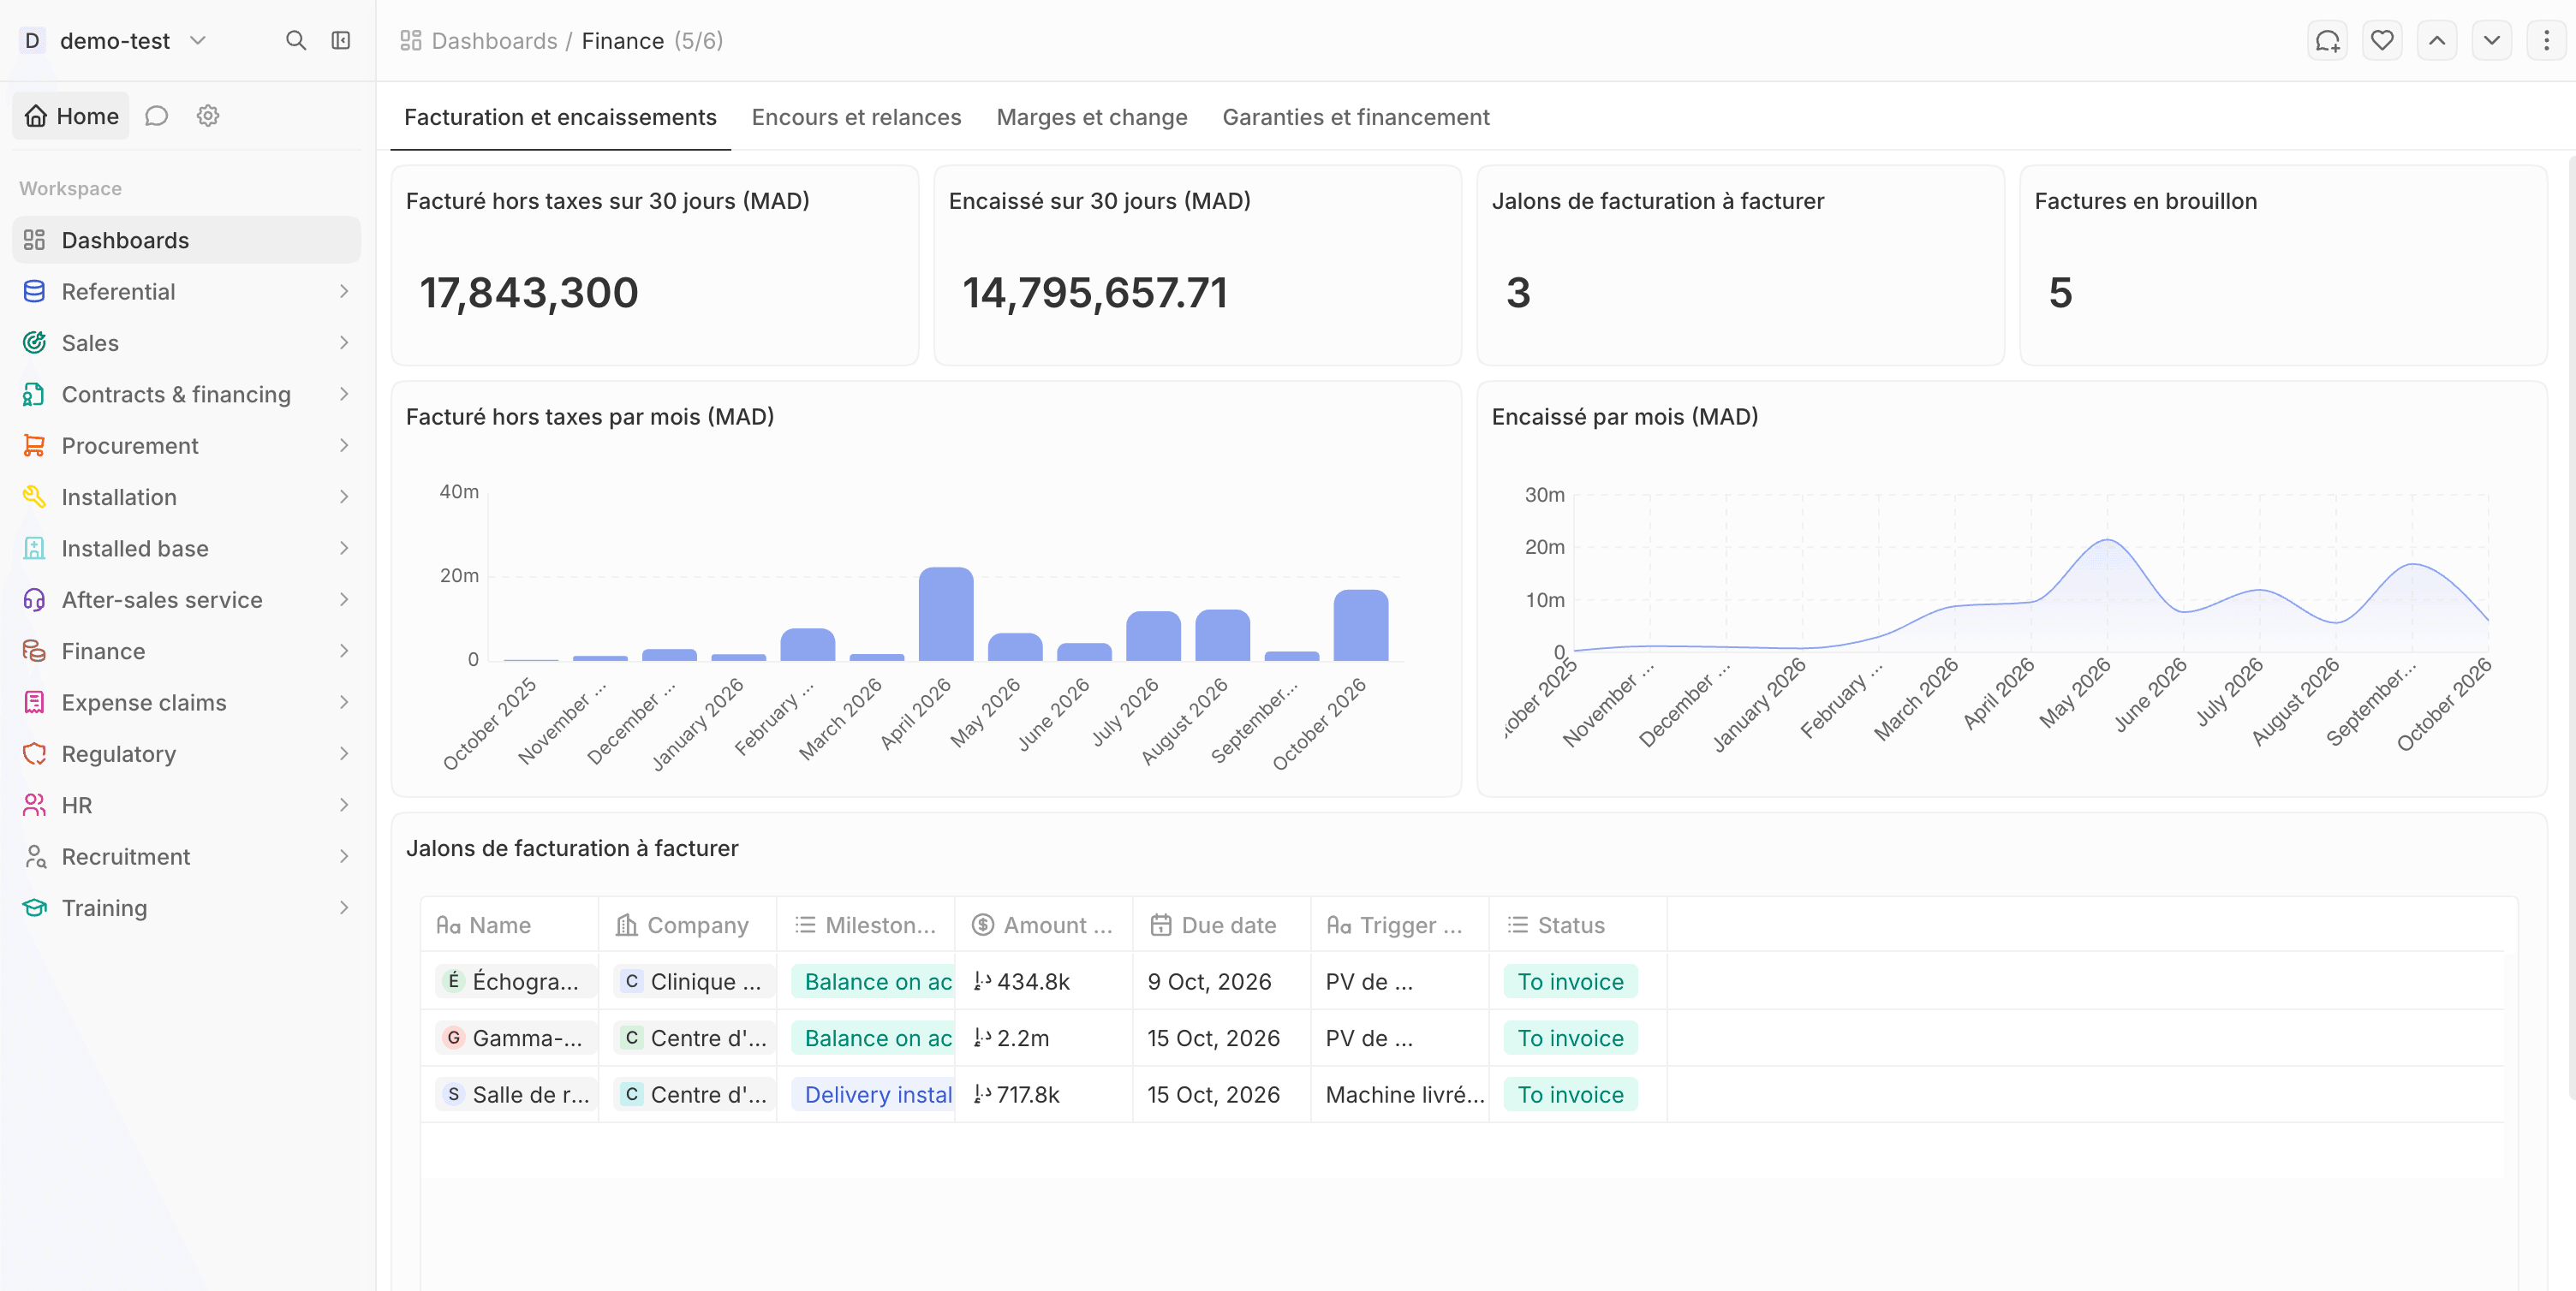Click the Name column header
2576x1291 pixels.
coord(509,925)
